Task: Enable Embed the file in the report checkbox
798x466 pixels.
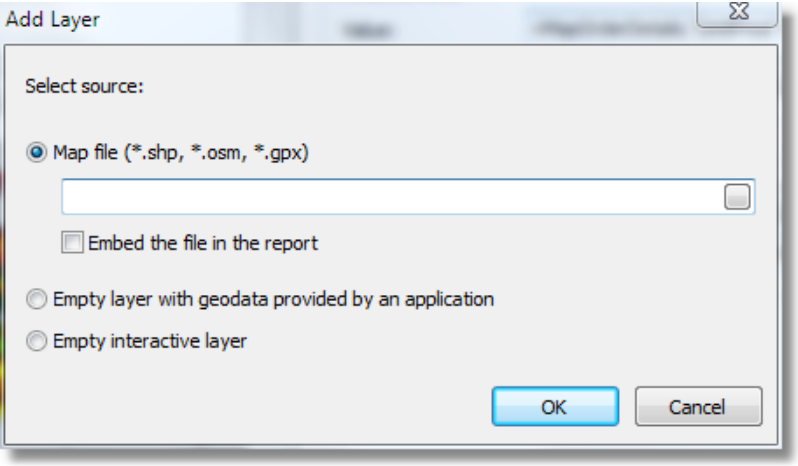Action: (72, 242)
